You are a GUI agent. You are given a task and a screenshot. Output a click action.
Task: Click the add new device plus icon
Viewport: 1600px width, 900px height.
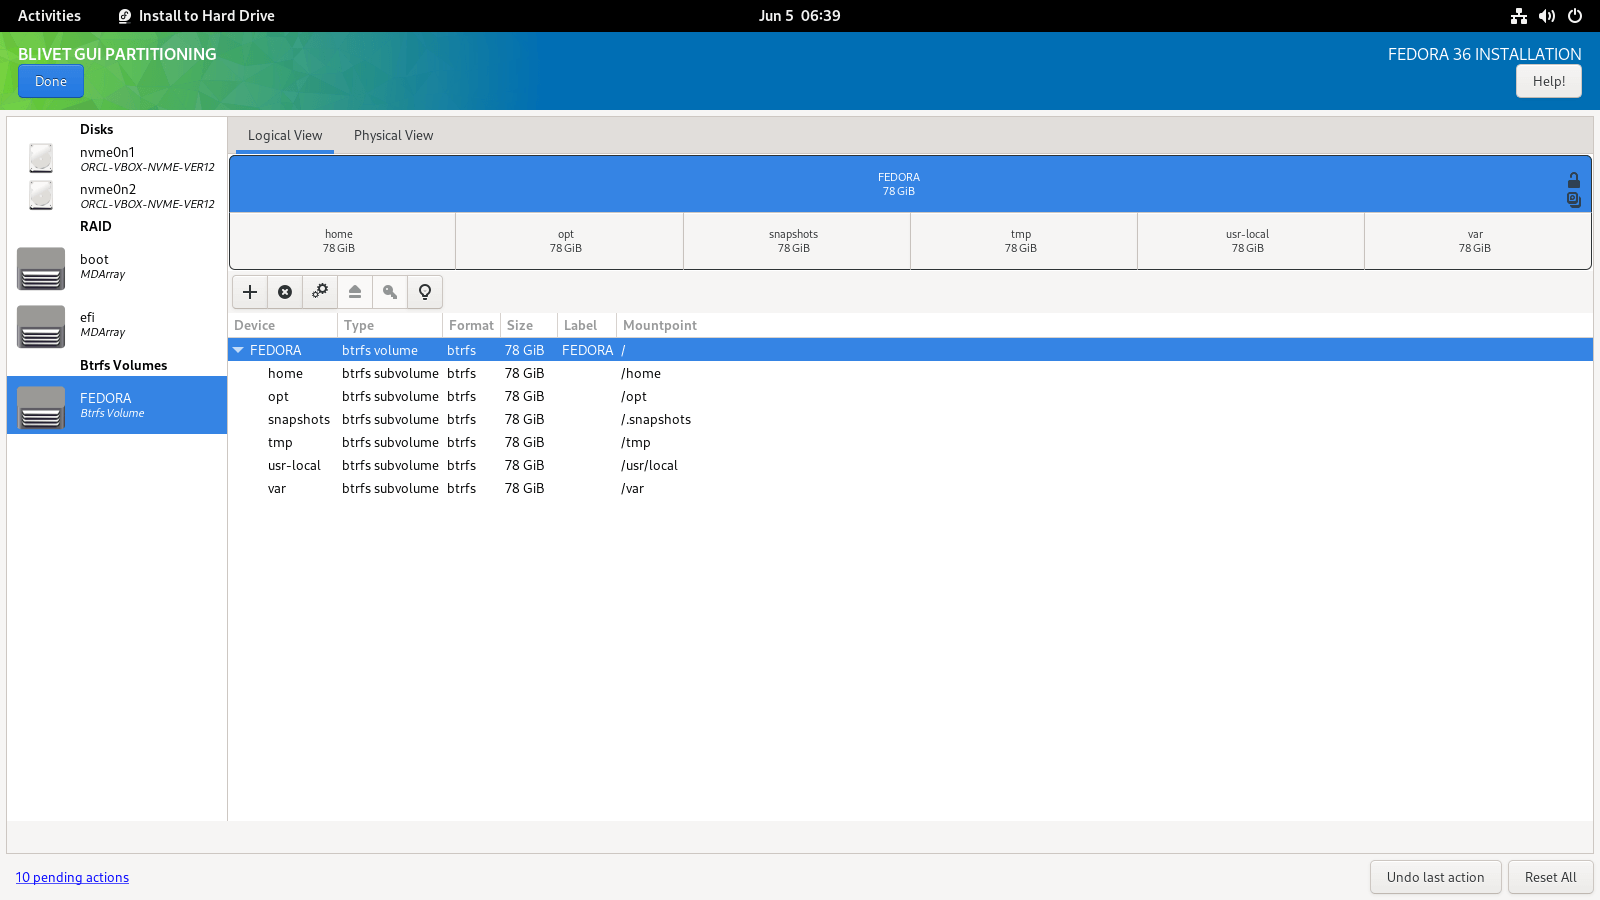point(250,292)
